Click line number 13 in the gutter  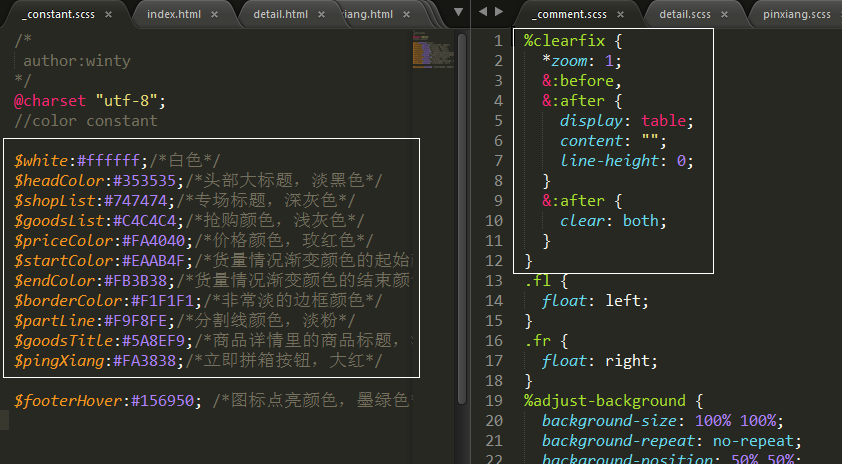(x=494, y=281)
